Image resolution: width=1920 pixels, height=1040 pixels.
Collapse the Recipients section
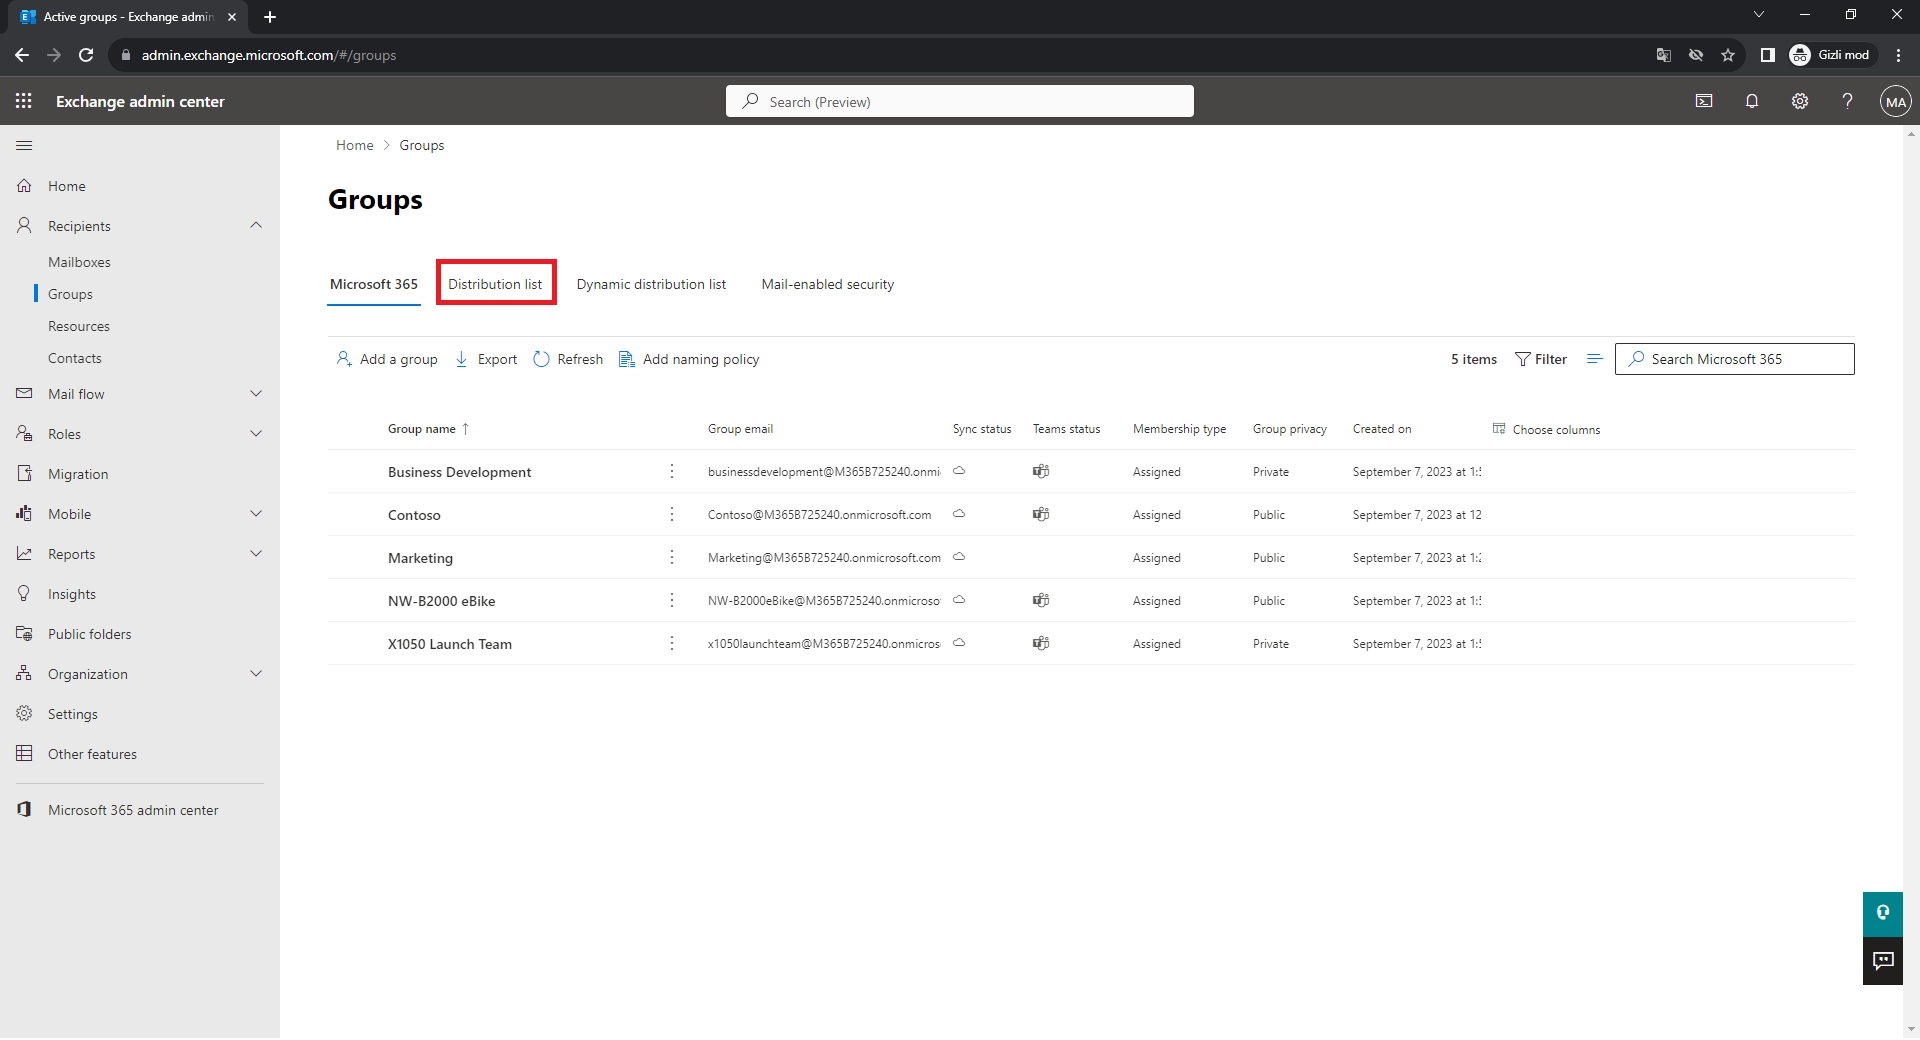click(256, 226)
